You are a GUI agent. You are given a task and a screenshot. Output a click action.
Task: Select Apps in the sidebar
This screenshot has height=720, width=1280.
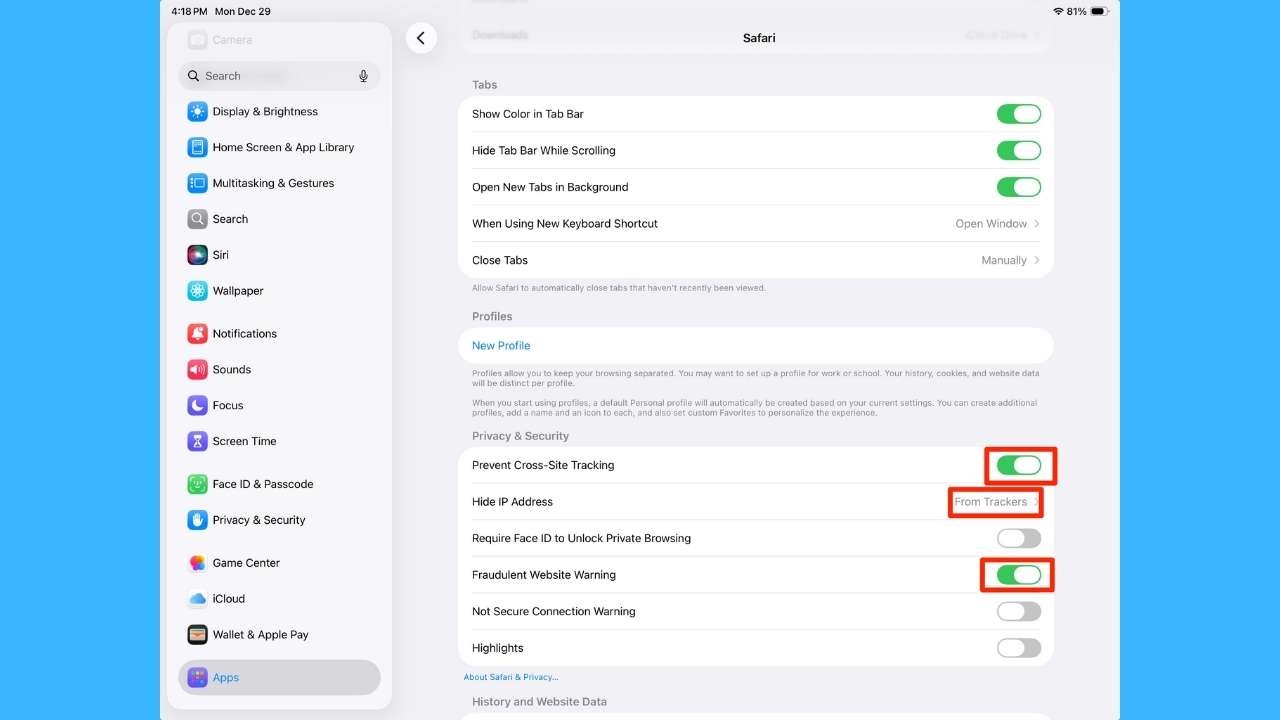[279, 678]
